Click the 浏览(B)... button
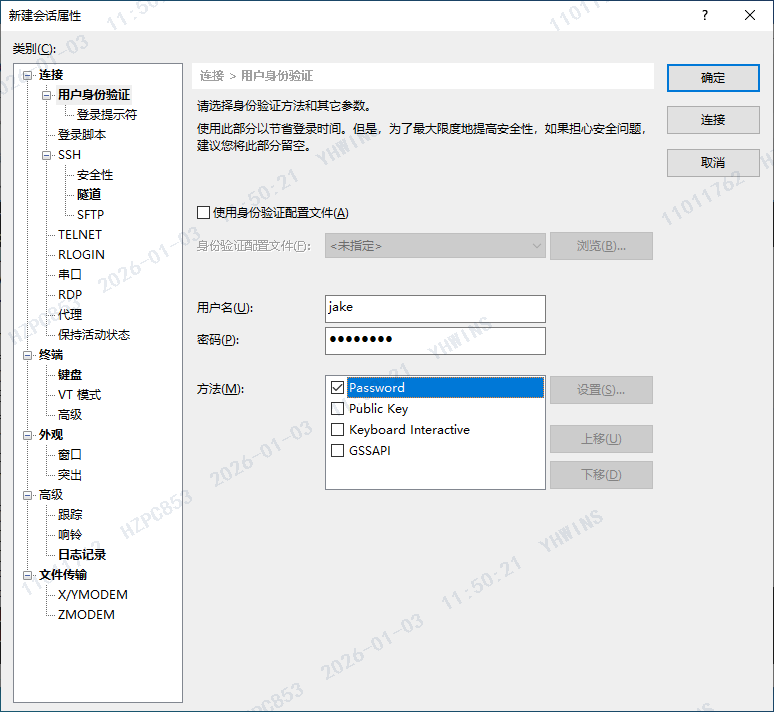Screen dimensions: 774x712 coord(601,246)
